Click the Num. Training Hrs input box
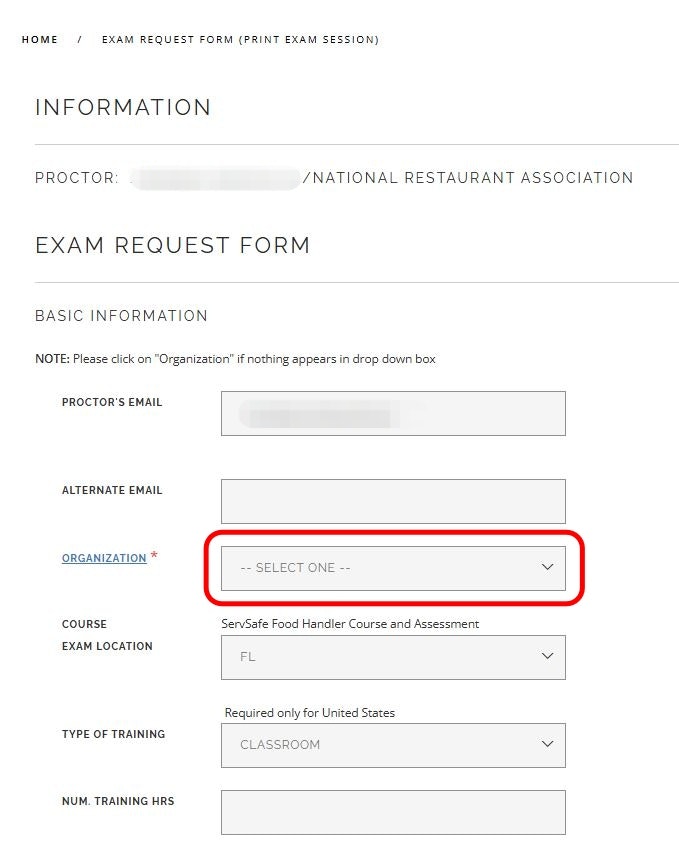This screenshot has height=851, width=679. coord(393,812)
